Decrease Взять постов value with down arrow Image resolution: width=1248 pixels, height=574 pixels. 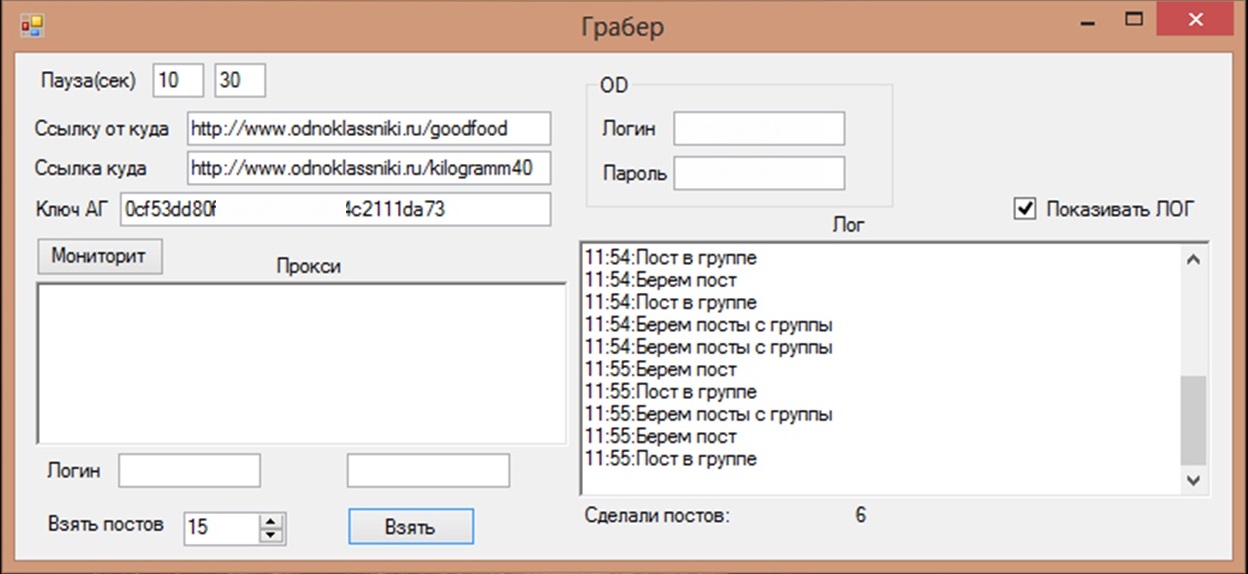[271, 535]
